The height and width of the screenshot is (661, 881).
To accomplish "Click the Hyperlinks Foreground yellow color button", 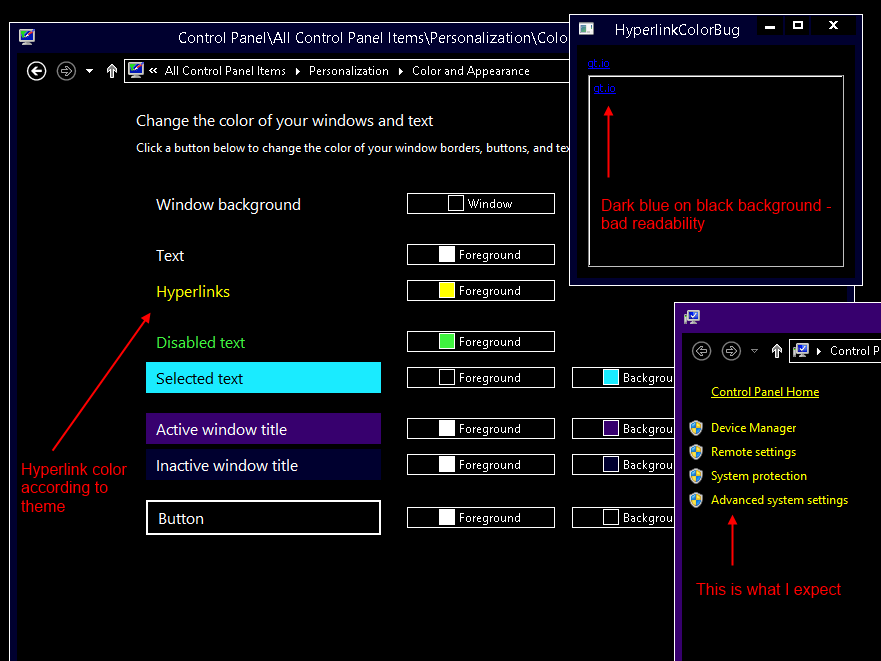I will click(x=481, y=291).
